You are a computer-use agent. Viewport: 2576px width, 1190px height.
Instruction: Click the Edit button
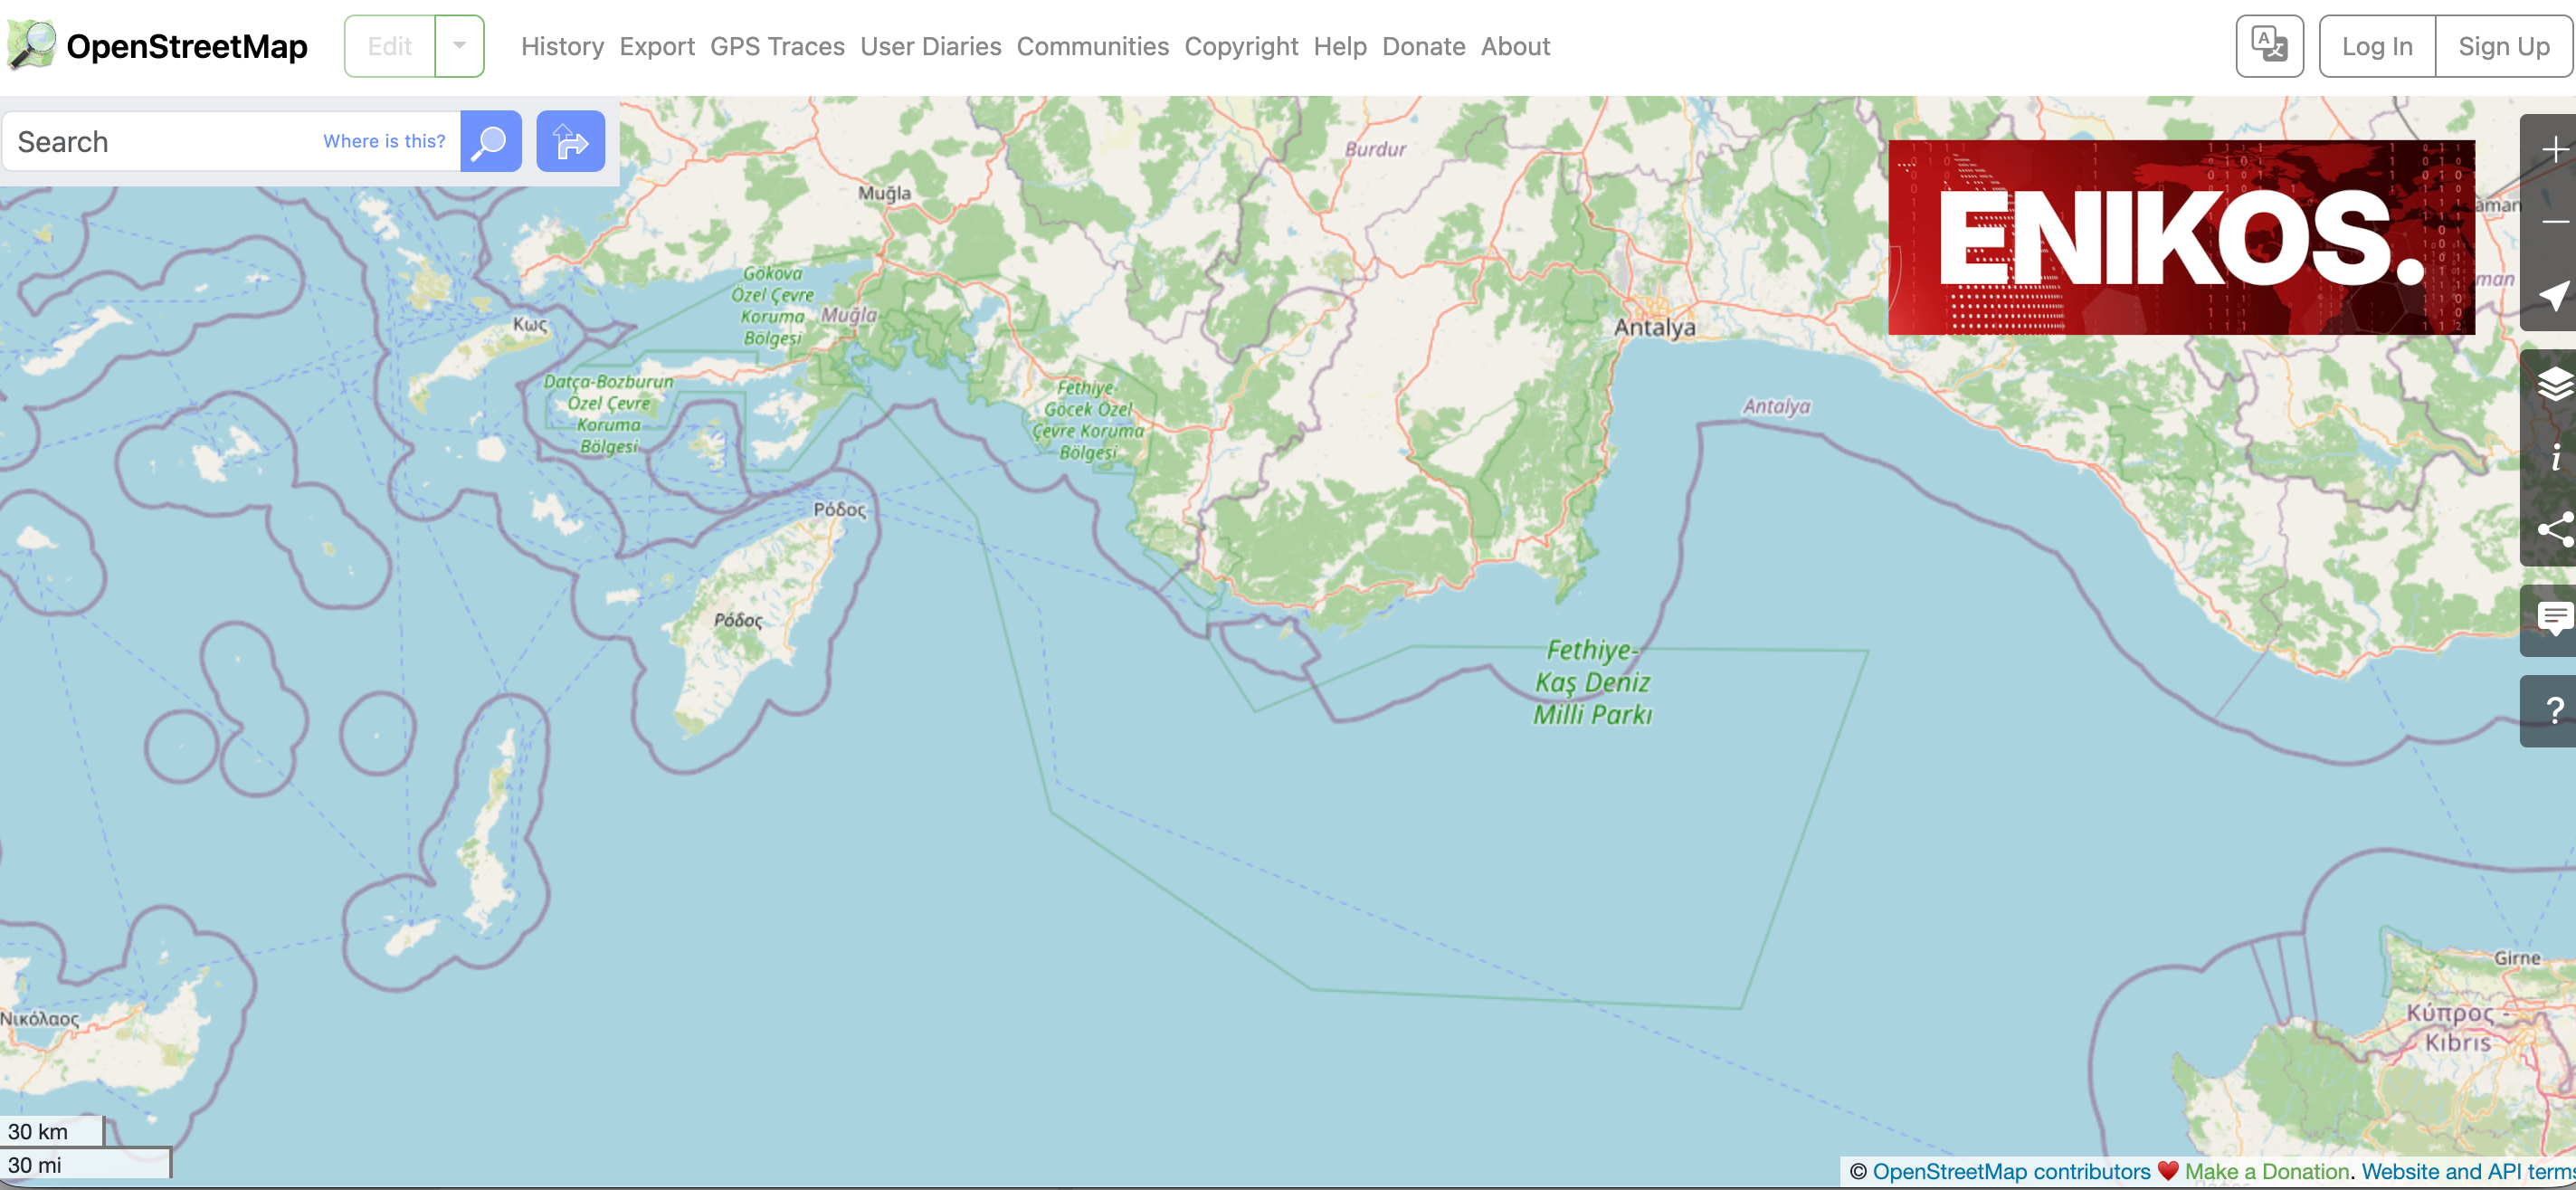(x=389, y=46)
